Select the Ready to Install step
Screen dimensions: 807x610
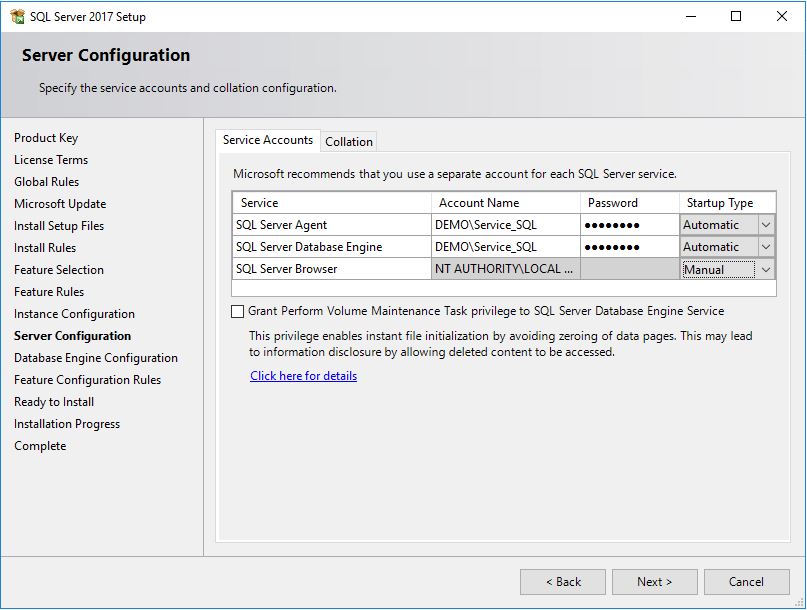click(53, 401)
